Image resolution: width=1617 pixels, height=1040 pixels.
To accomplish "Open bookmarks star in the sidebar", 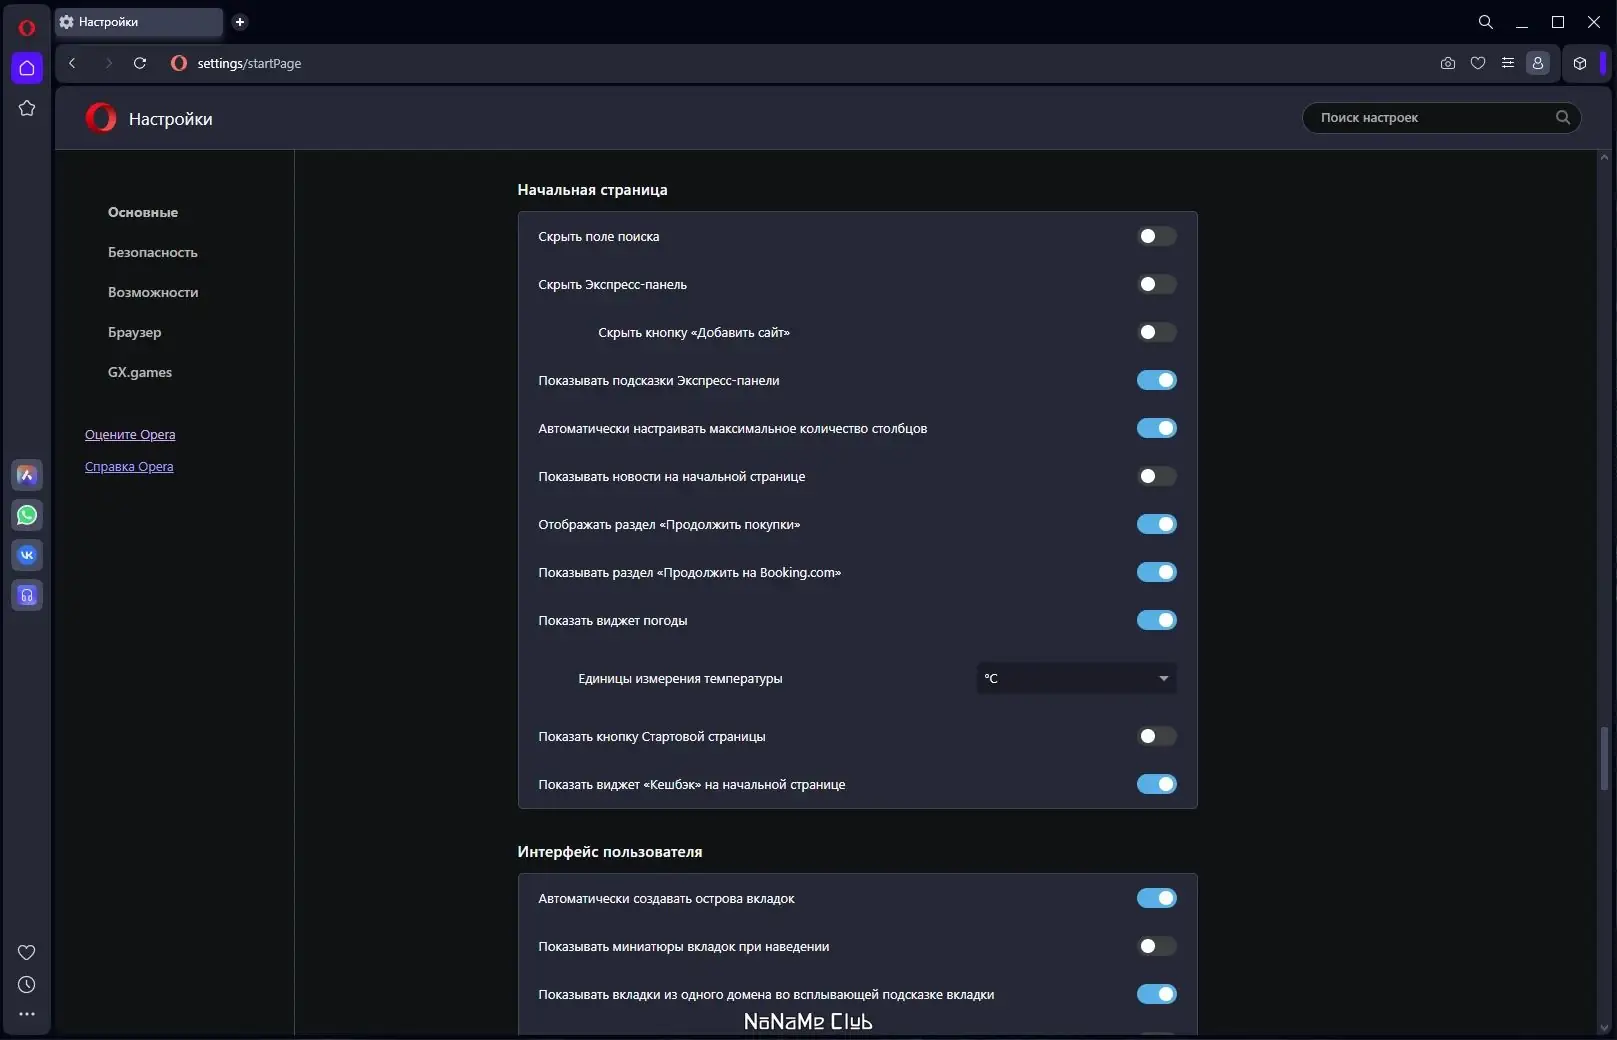I will tap(27, 108).
